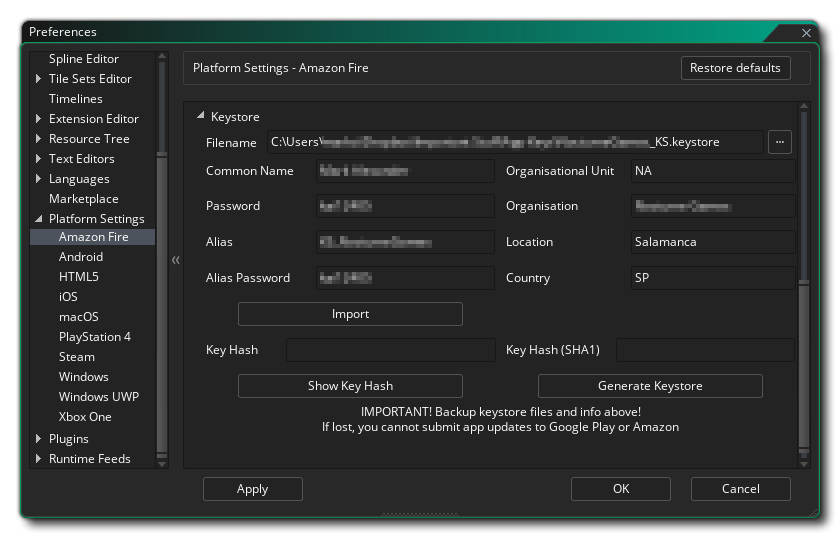The image size is (840, 538).
Task: Expand the Runtime Feeds node
Action: click(x=38, y=459)
